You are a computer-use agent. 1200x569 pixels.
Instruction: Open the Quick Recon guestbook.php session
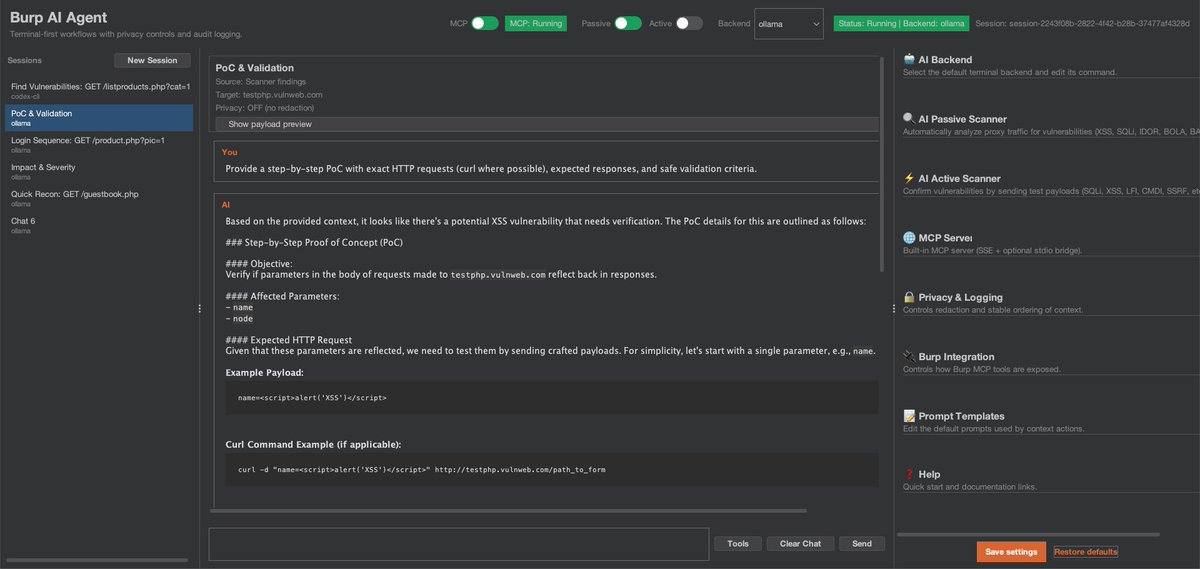[x=97, y=197]
